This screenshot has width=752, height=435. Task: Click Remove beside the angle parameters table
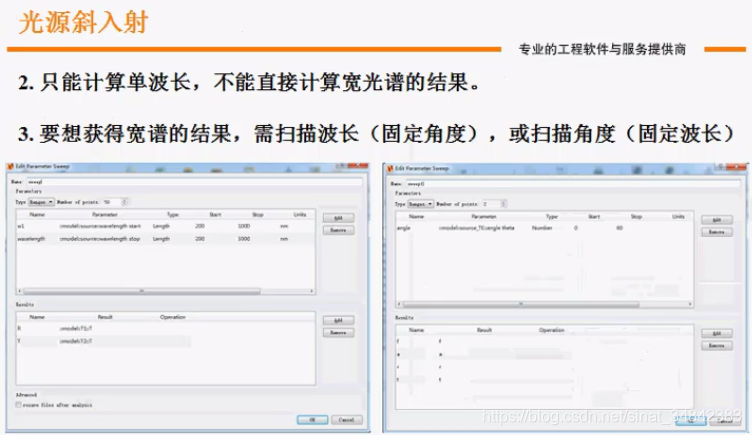[x=717, y=232]
